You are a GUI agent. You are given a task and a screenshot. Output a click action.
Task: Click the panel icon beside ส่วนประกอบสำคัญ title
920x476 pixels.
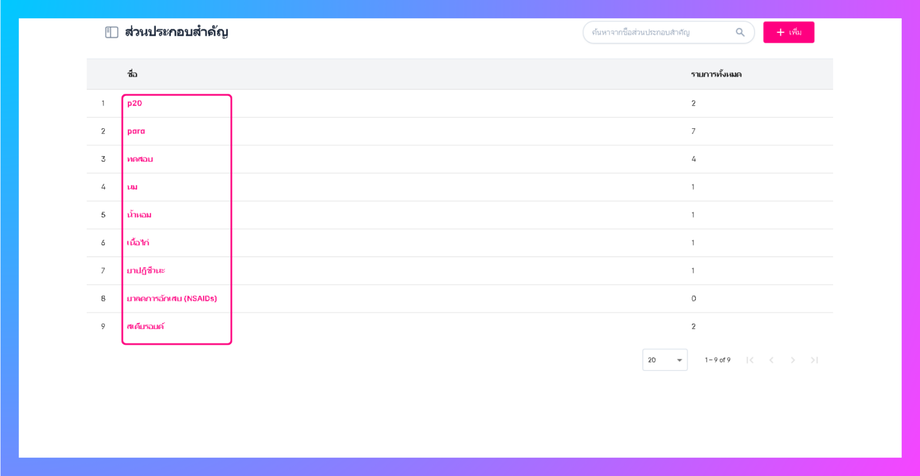pos(111,32)
